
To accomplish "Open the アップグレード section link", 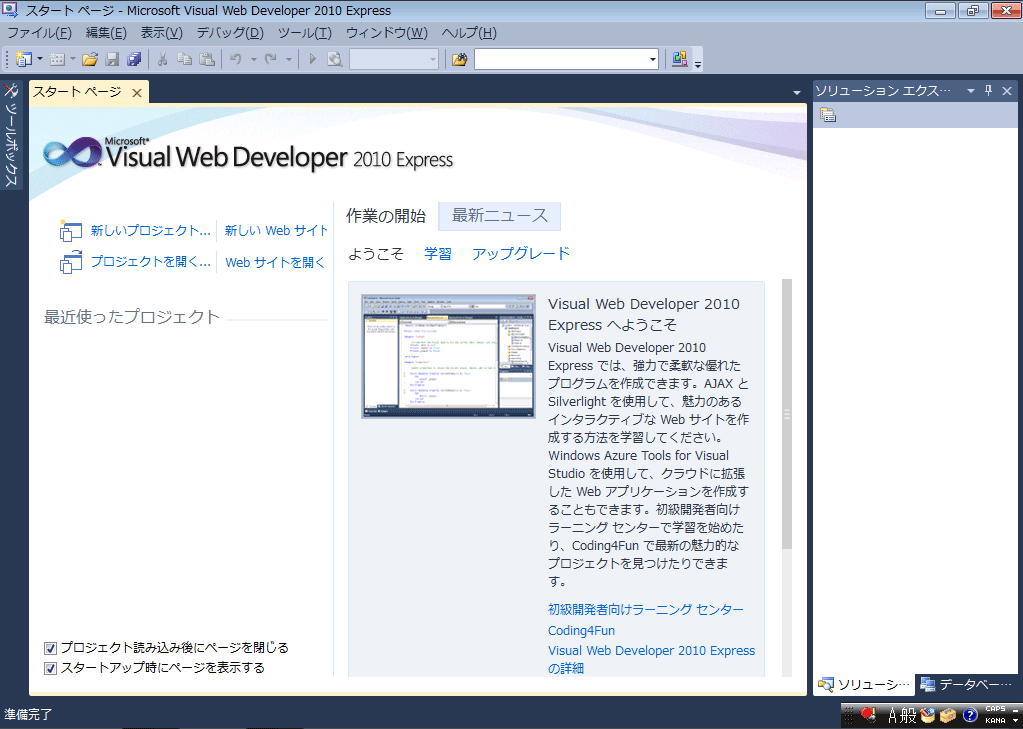I will (x=521, y=253).
